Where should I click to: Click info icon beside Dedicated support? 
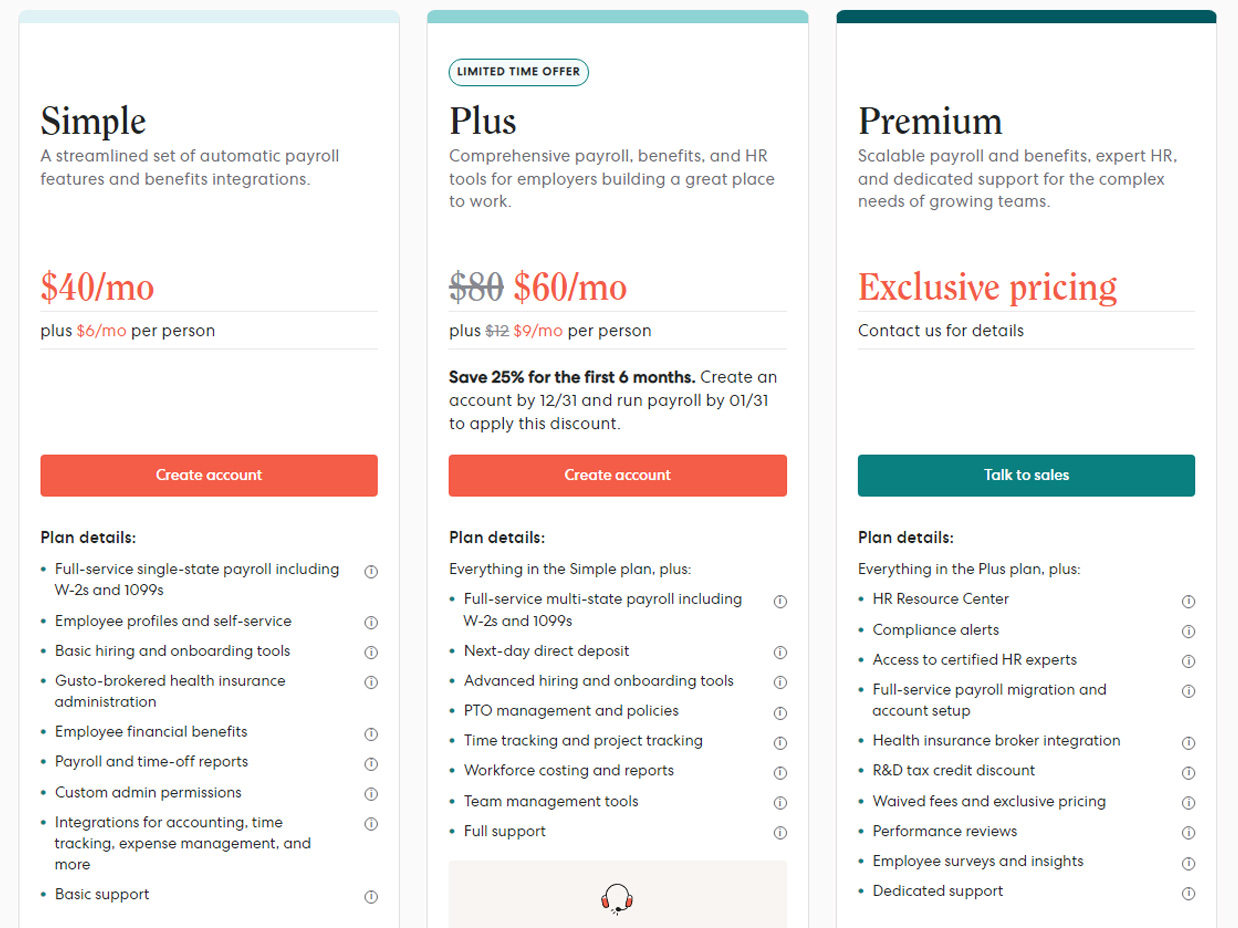click(1188, 893)
